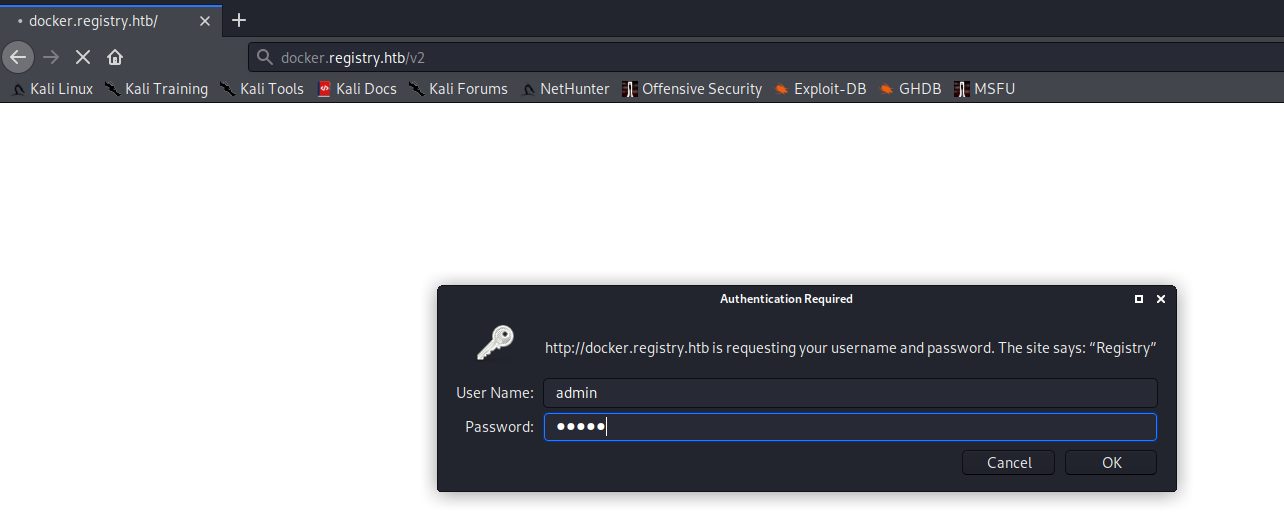Screen dimensions: 1284x526
Task: Go to the browser home page icon
Action: pyautogui.click(x=115, y=57)
